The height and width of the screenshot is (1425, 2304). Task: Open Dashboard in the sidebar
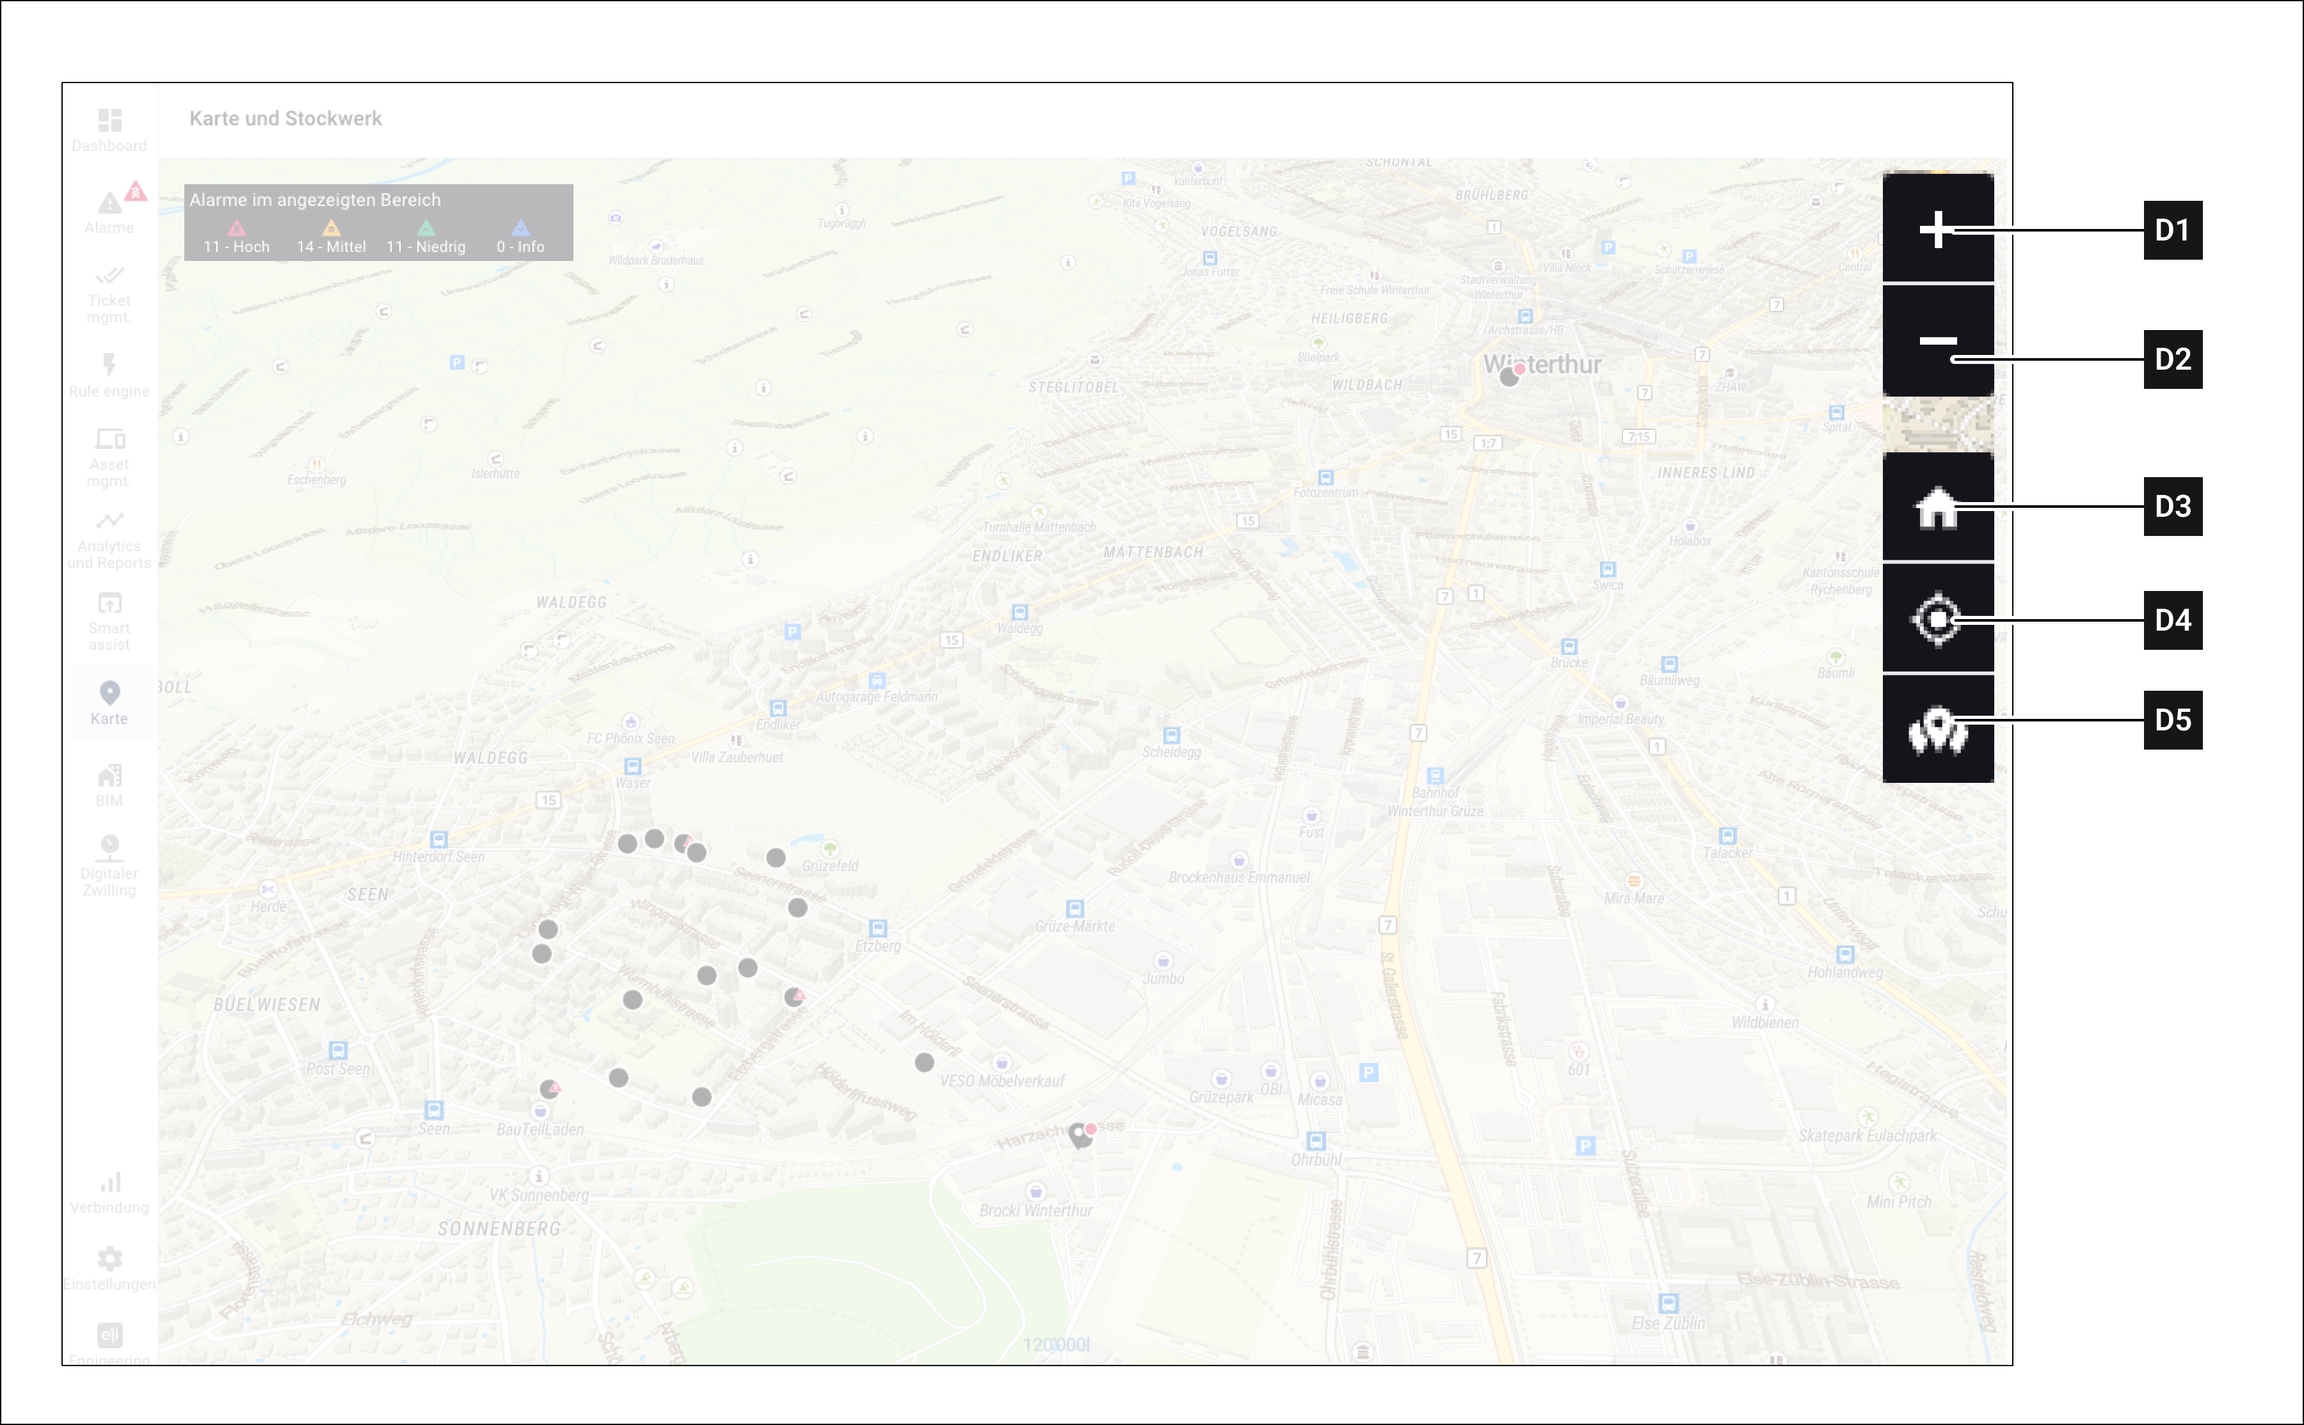click(x=109, y=130)
